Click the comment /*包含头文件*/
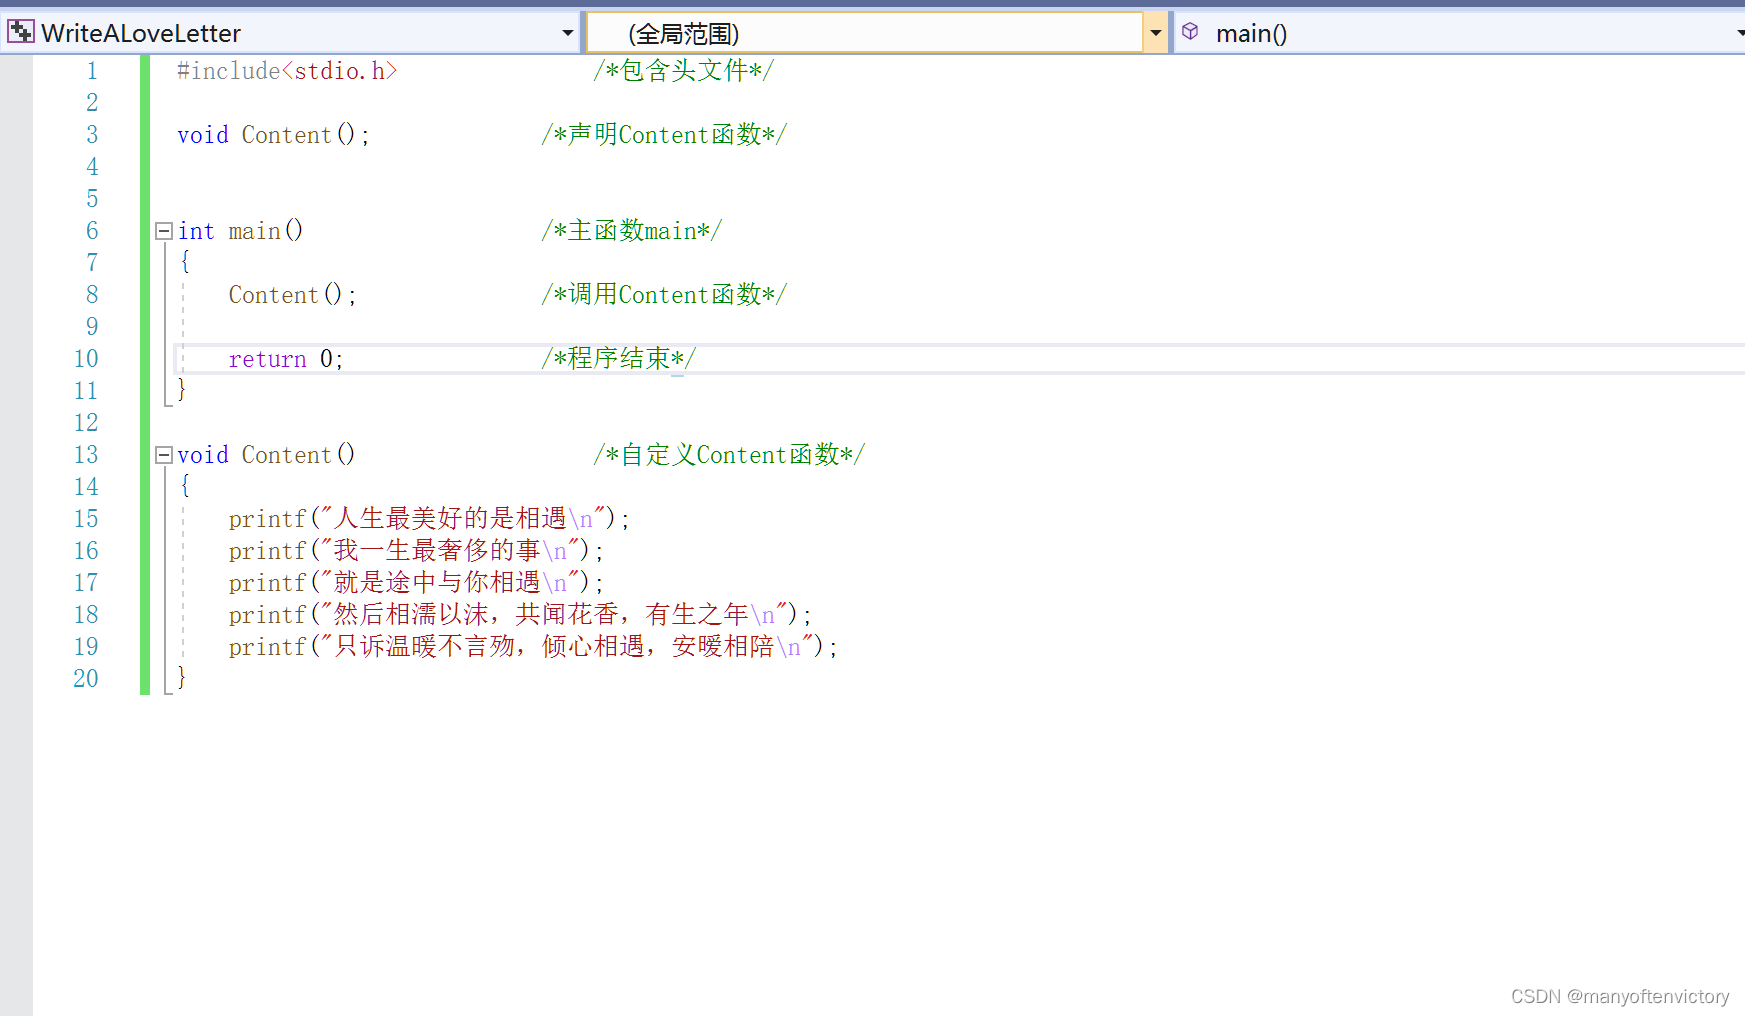The width and height of the screenshot is (1745, 1016). (x=683, y=71)
